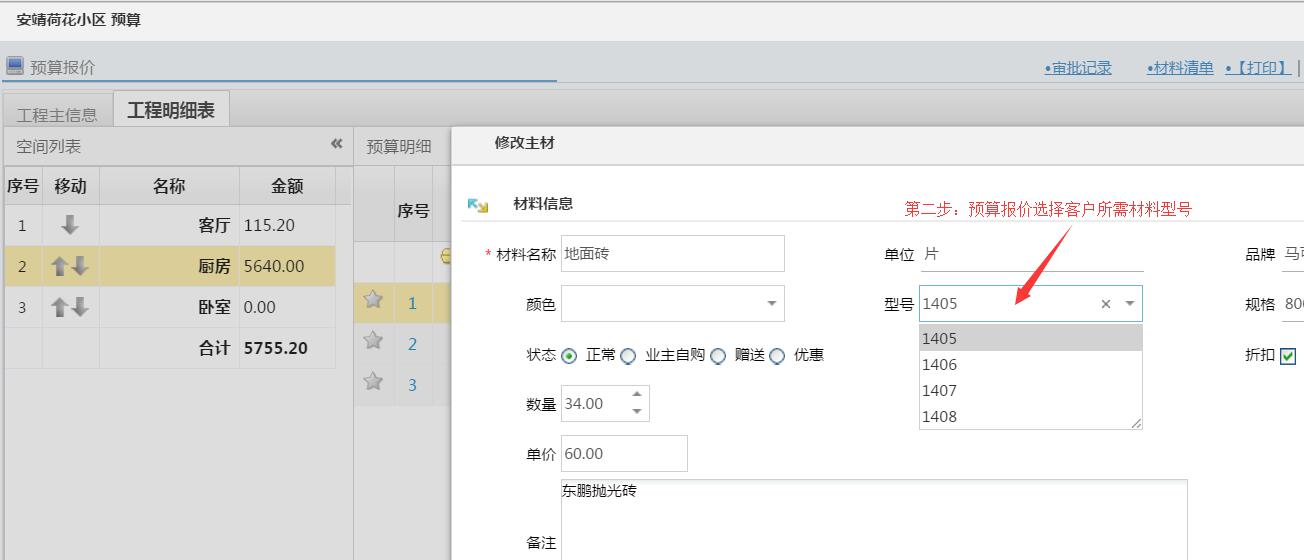
Task: Open the 审批记录 link
Action: [1078, 68]
